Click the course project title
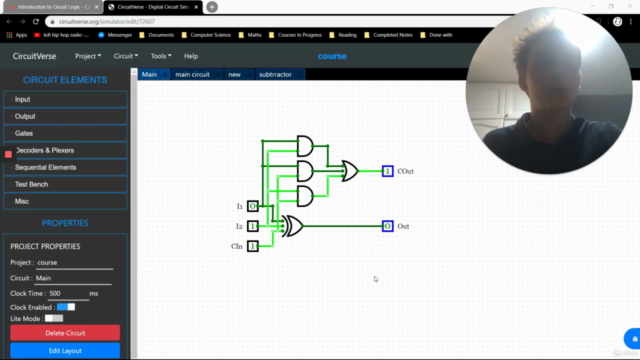Viewport: 640px width, 360px height. (332, 56)
